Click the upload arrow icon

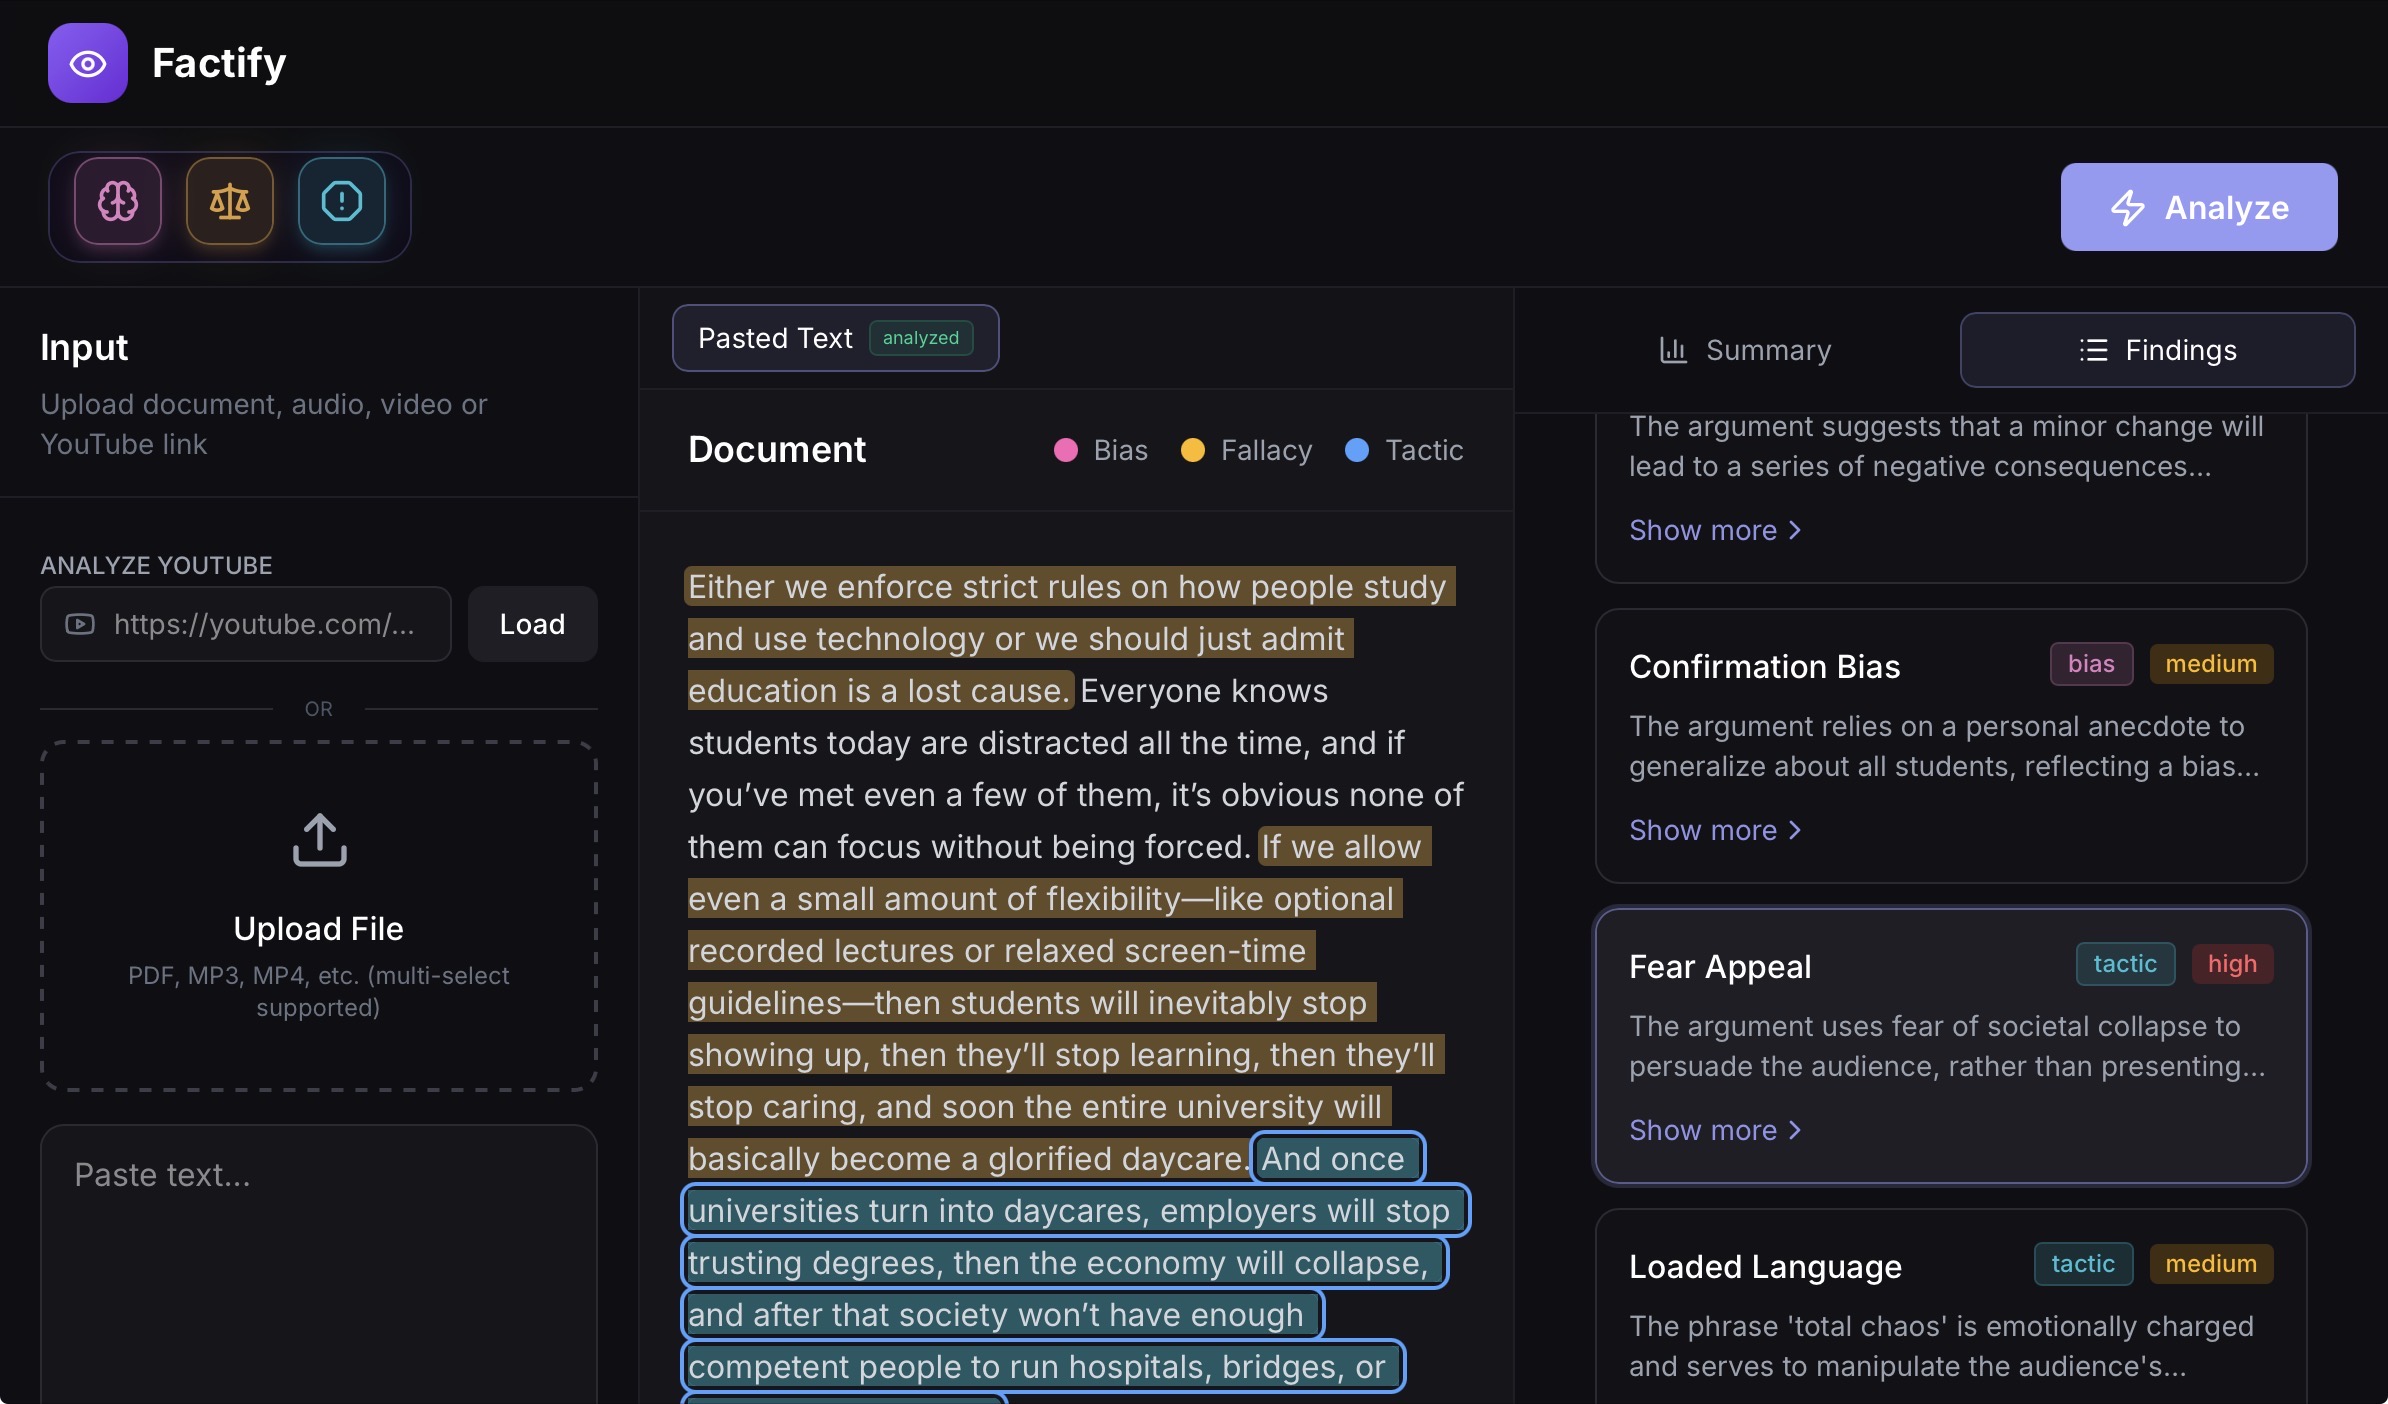point(319,839)
